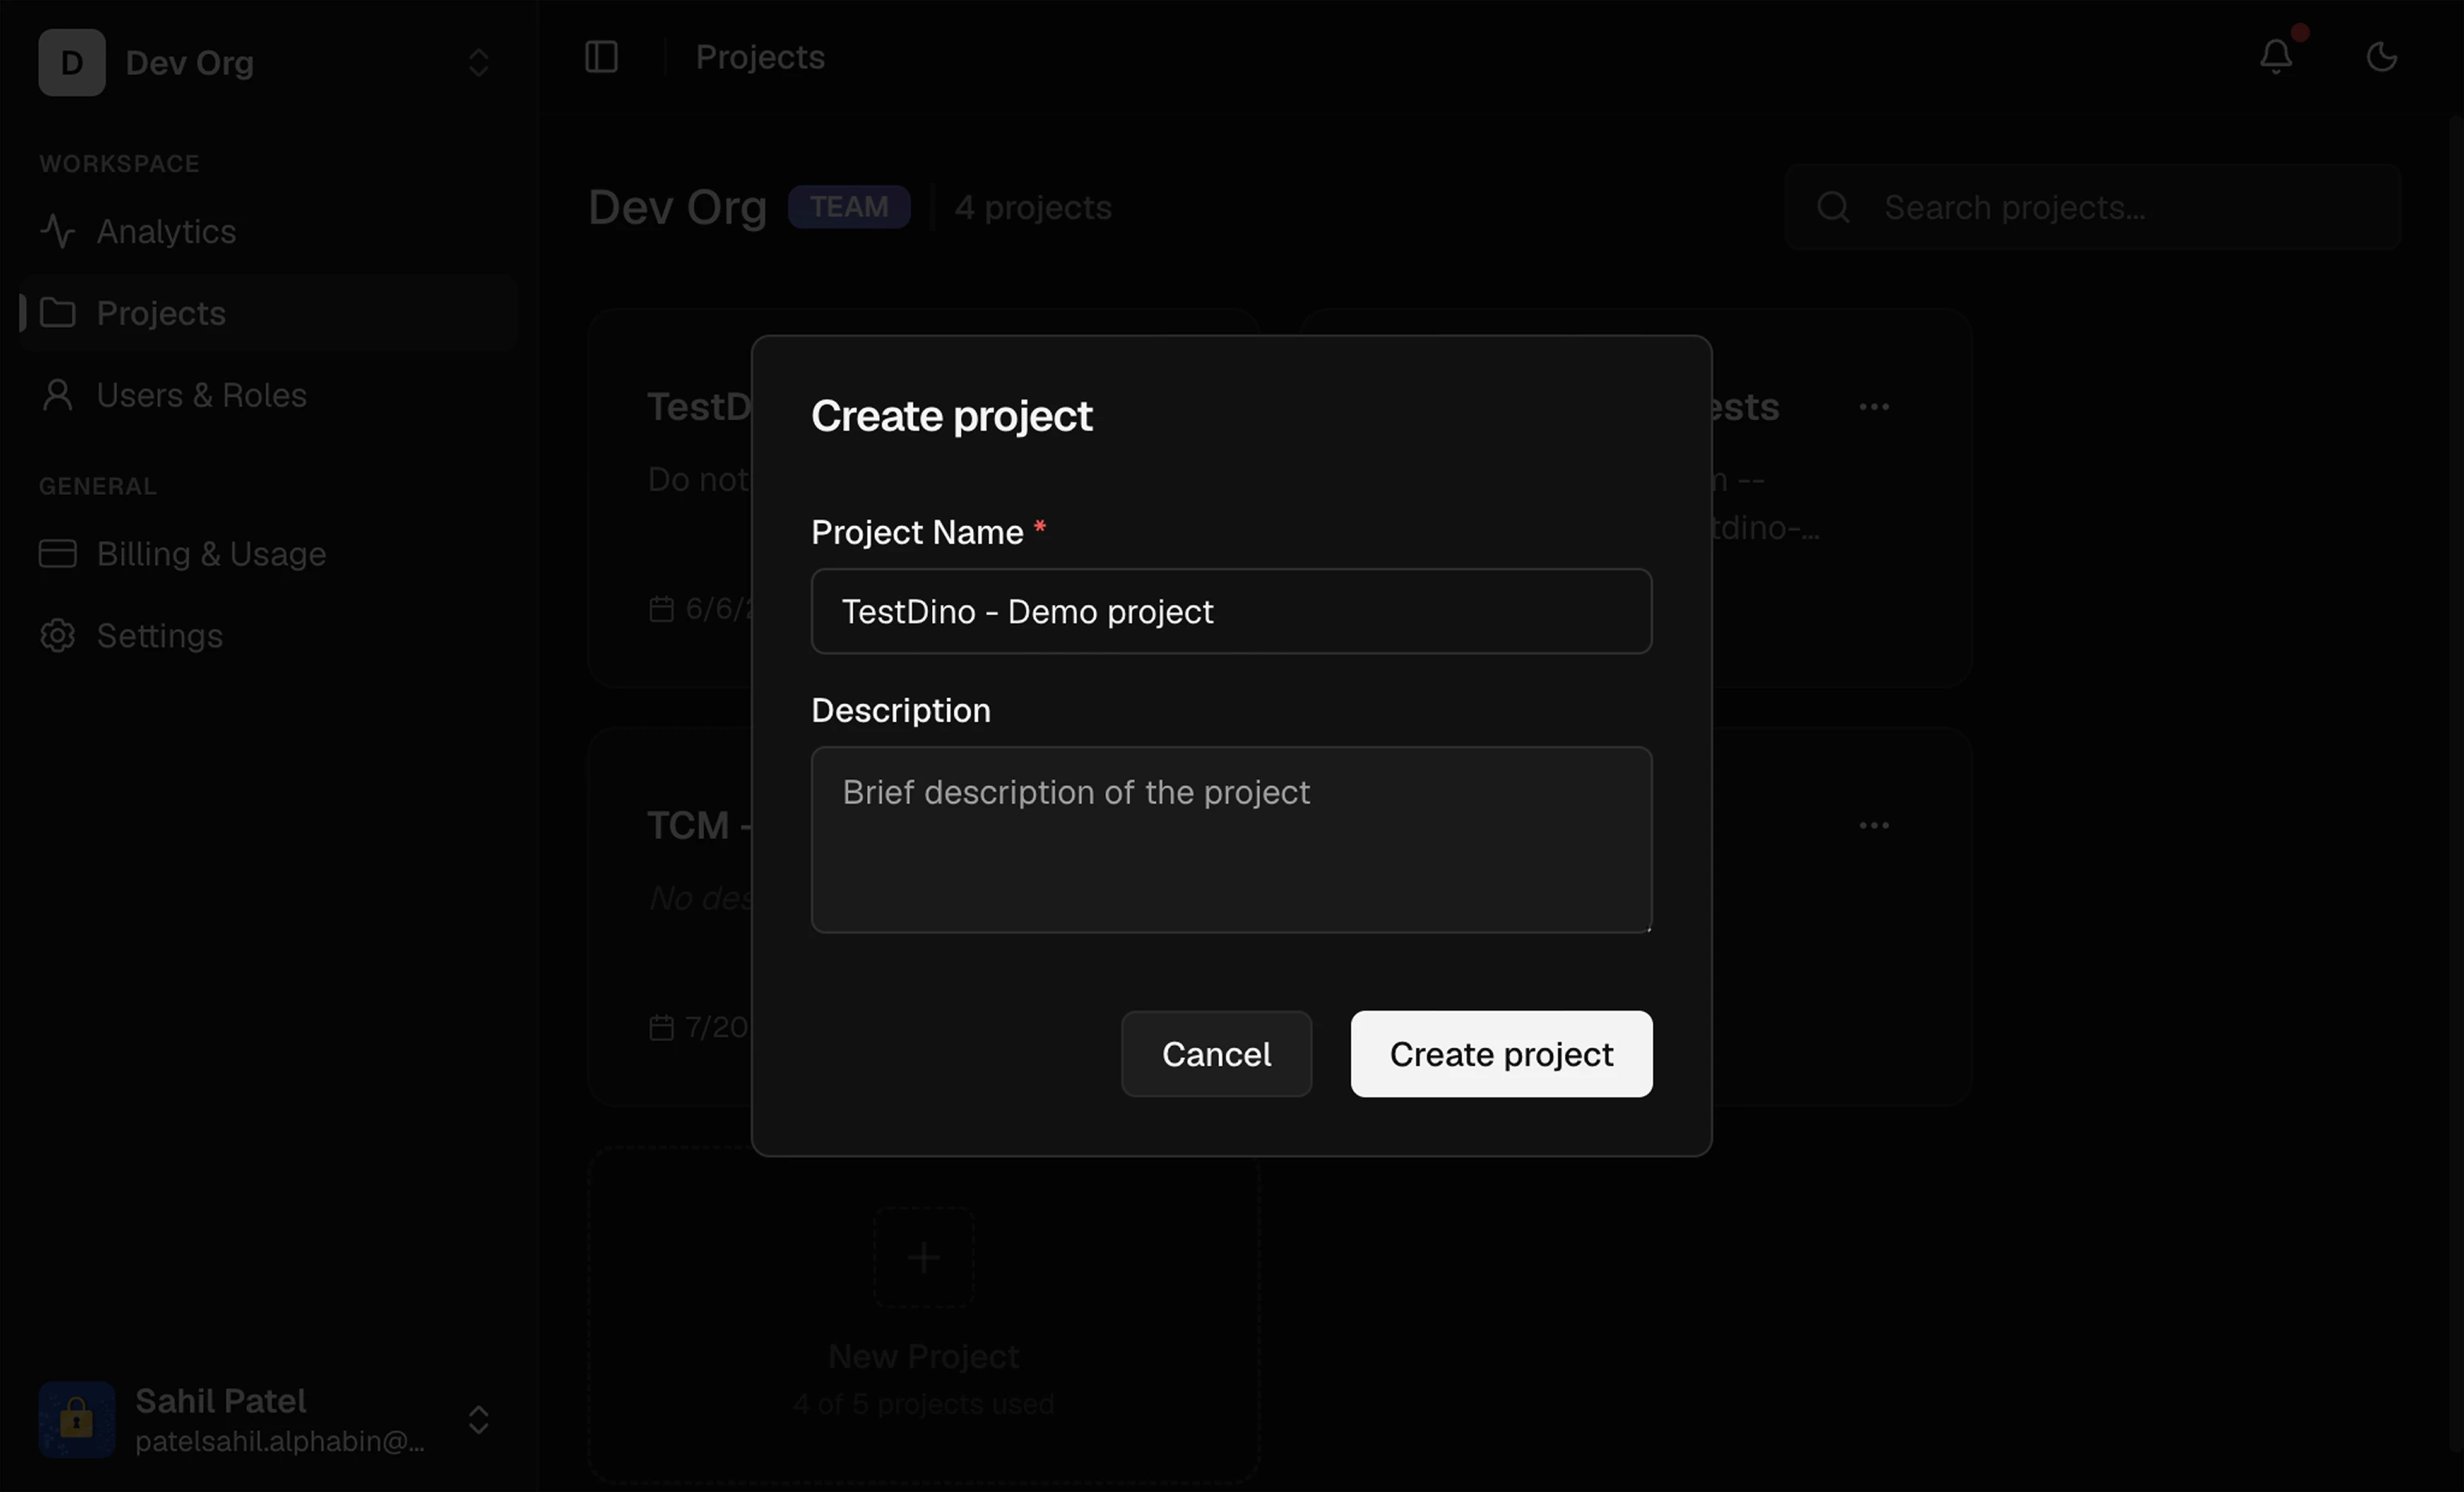This screenshot has height=1492, width=2464.
Task: Toggle the sidebar panel icon
Action: click(601, 57)
